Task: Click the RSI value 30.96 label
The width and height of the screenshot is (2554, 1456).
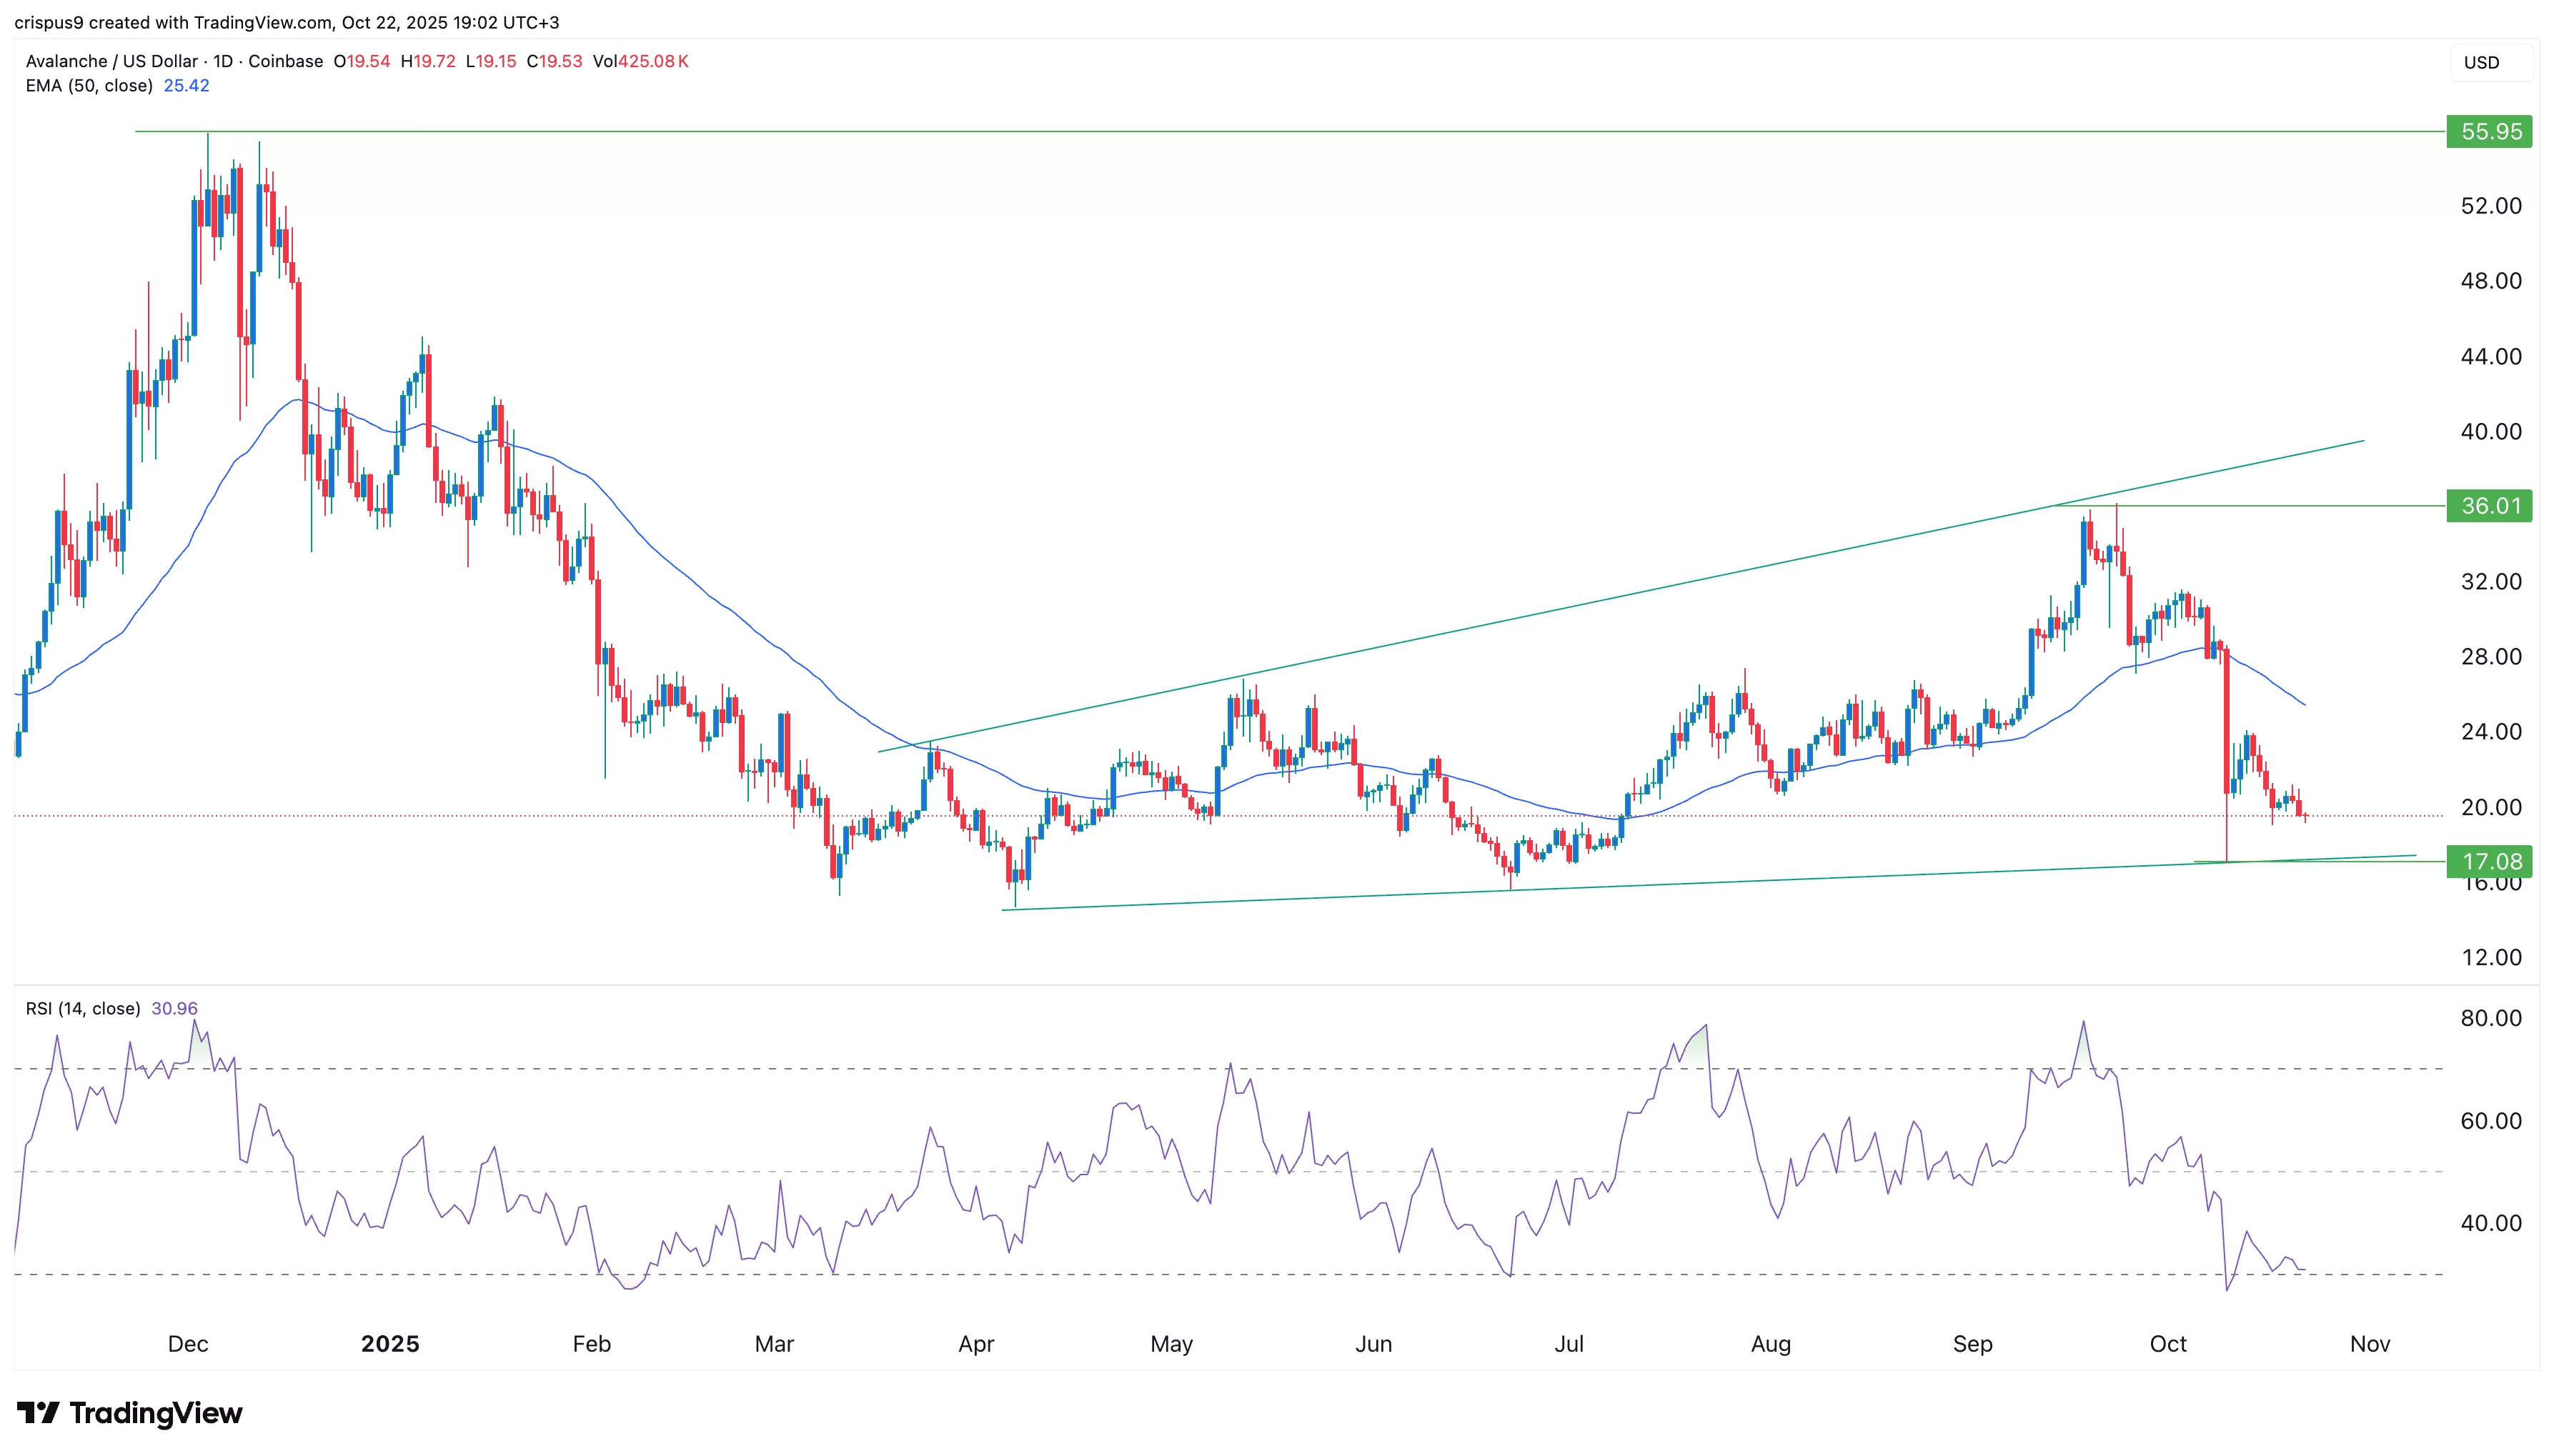Action: click(x=174, y=1008)
